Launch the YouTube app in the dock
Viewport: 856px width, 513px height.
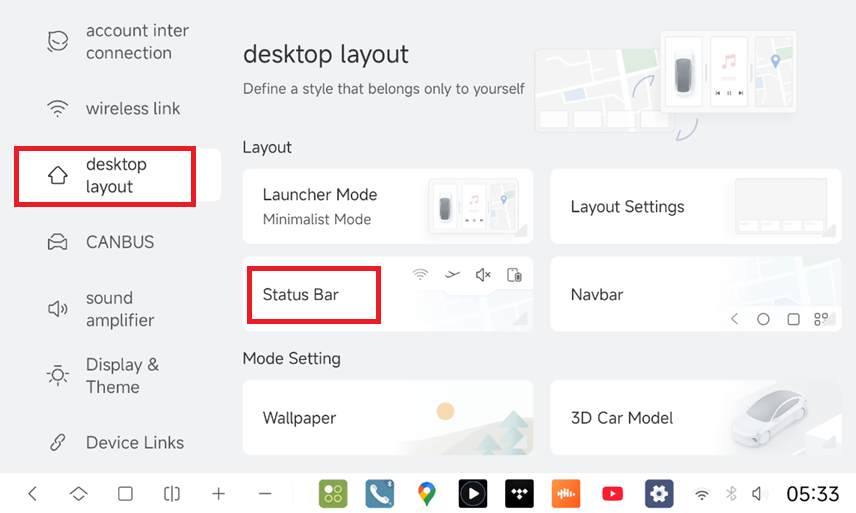[x=613, y=493]
